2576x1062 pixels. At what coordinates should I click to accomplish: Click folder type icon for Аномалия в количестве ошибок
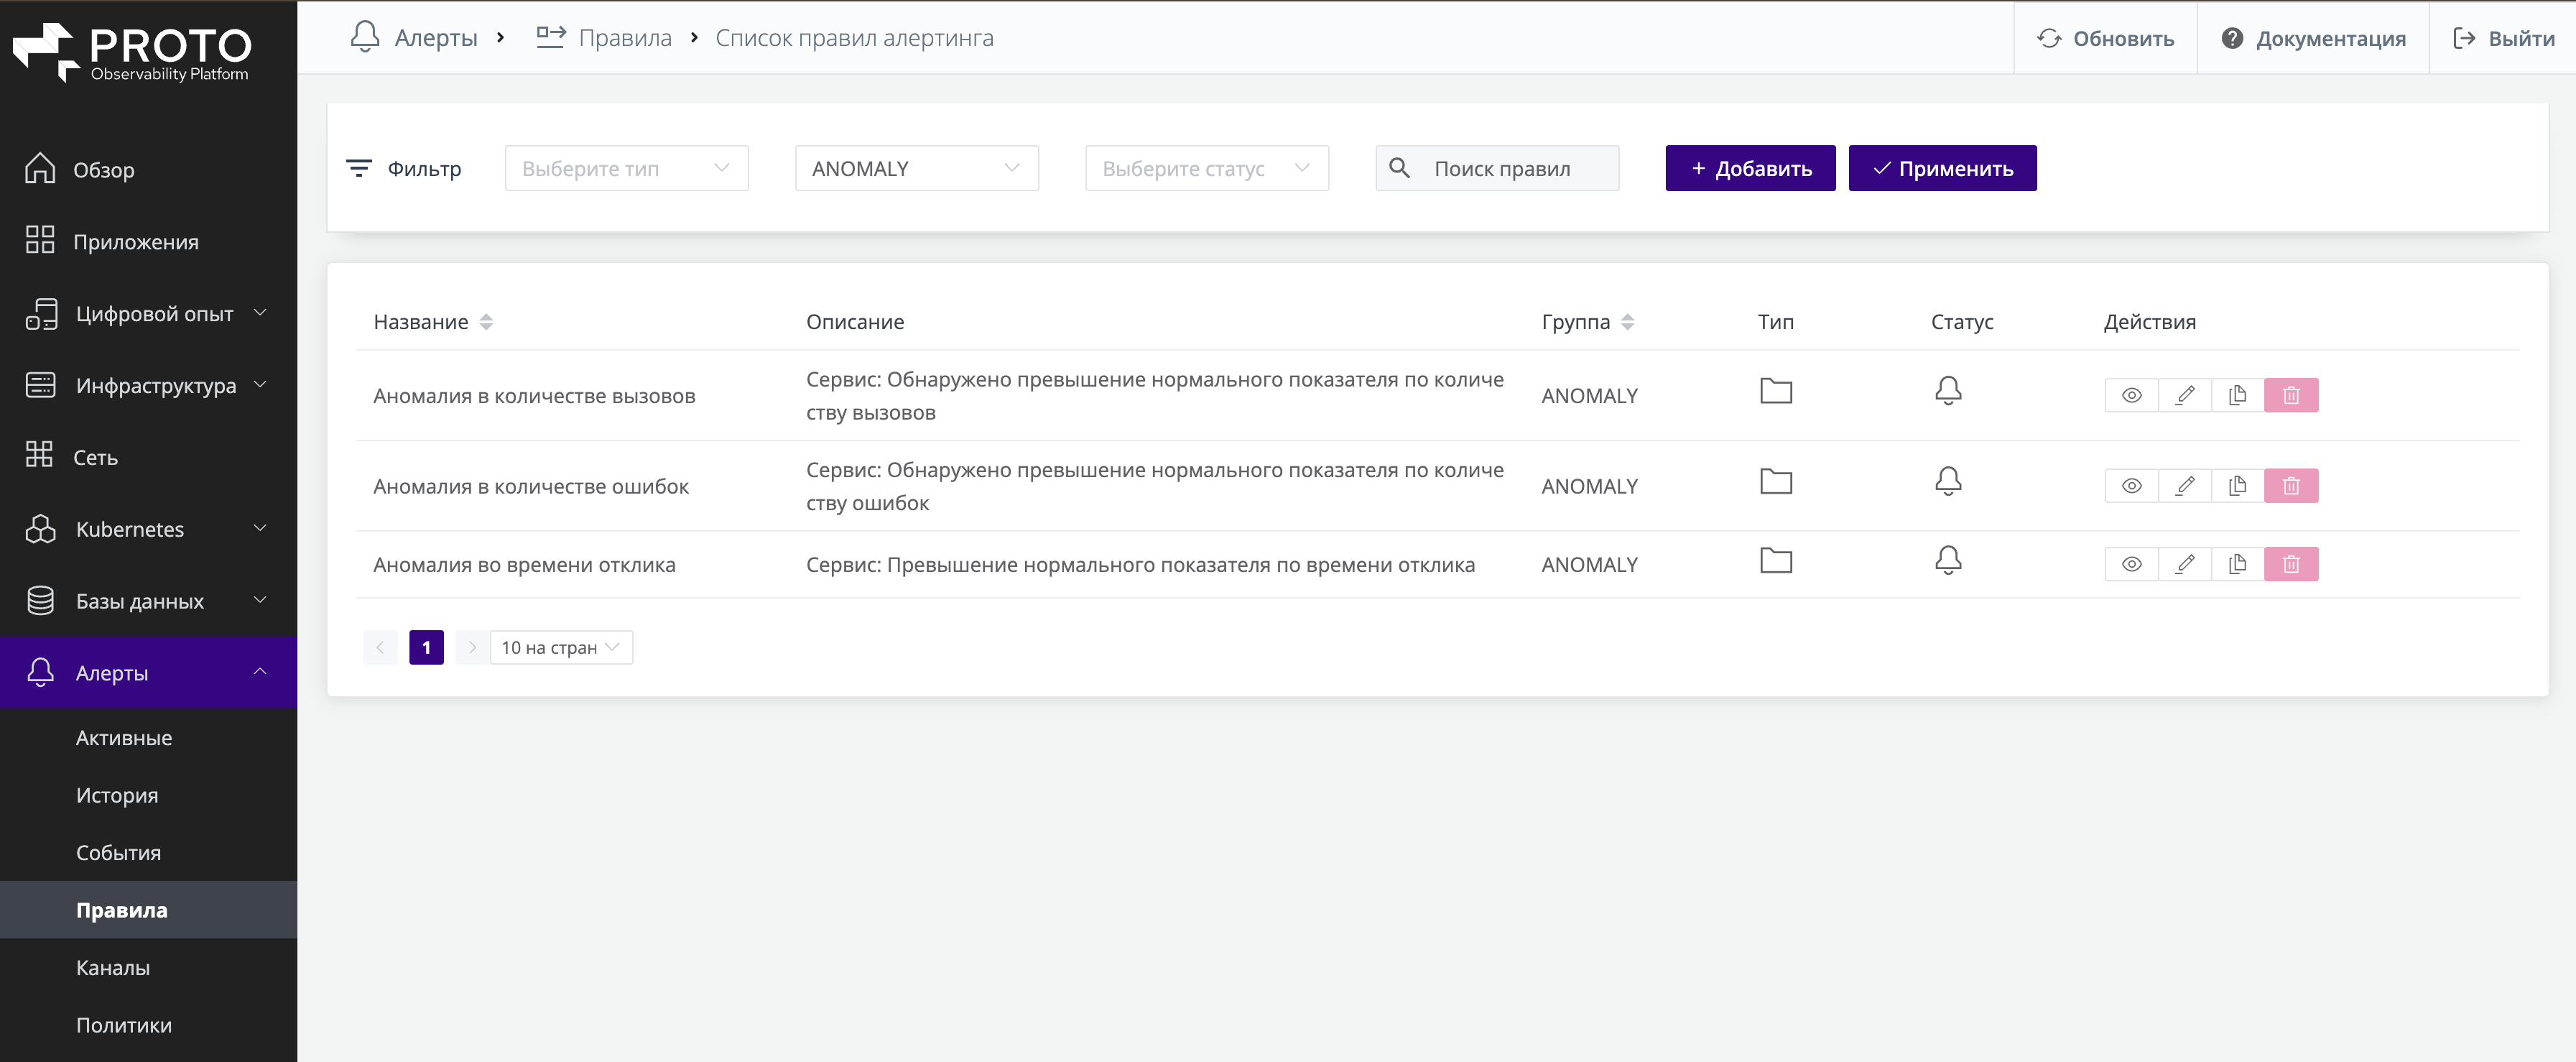tap(1776, 481)
